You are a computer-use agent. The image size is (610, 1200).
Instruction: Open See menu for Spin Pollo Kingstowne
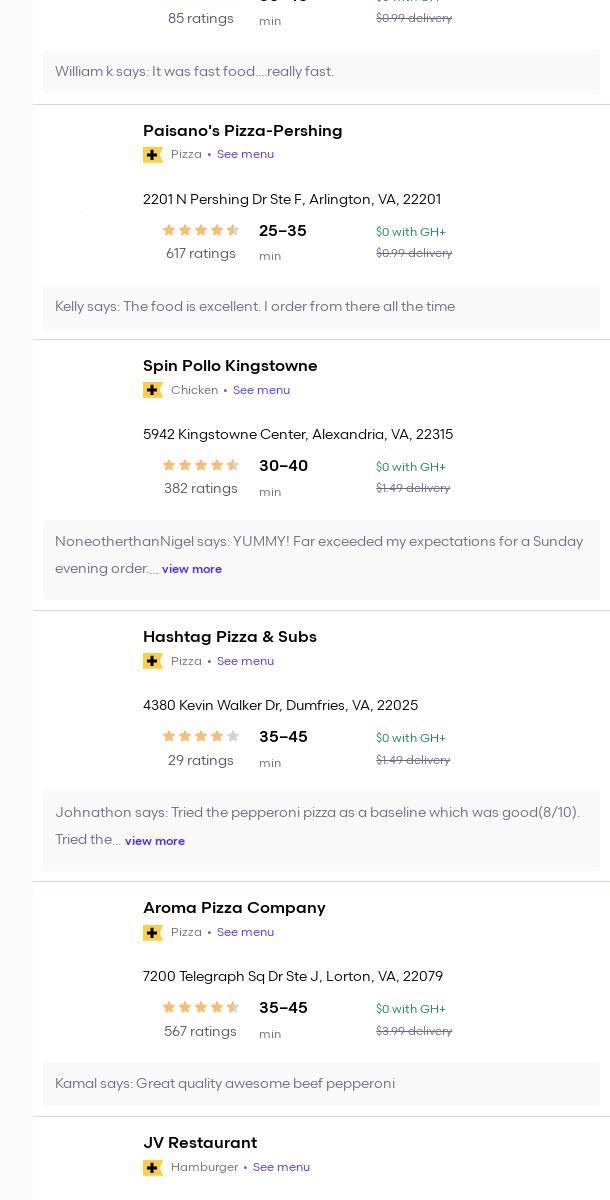pos(261,390)
